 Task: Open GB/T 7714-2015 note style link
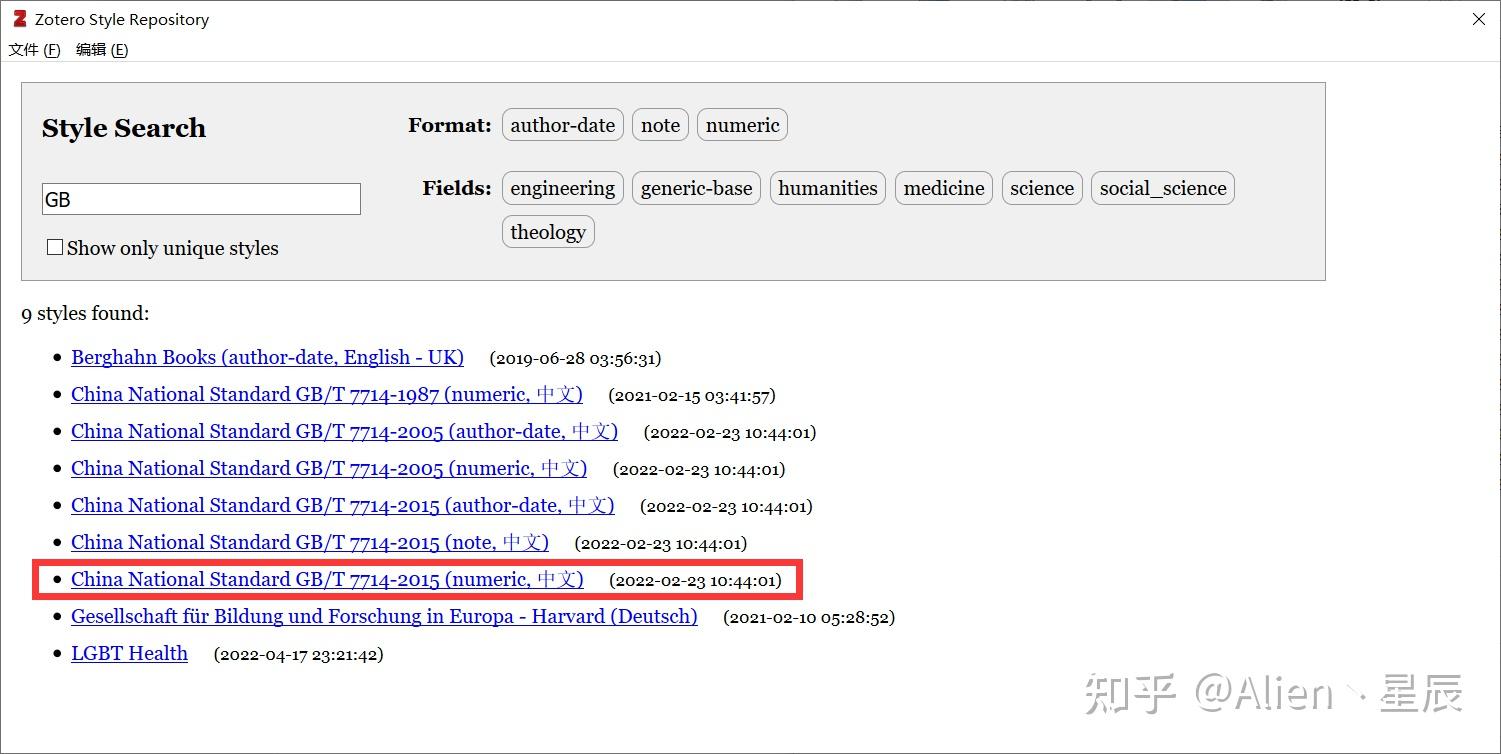pyautogui.click(x=310, y=542)
